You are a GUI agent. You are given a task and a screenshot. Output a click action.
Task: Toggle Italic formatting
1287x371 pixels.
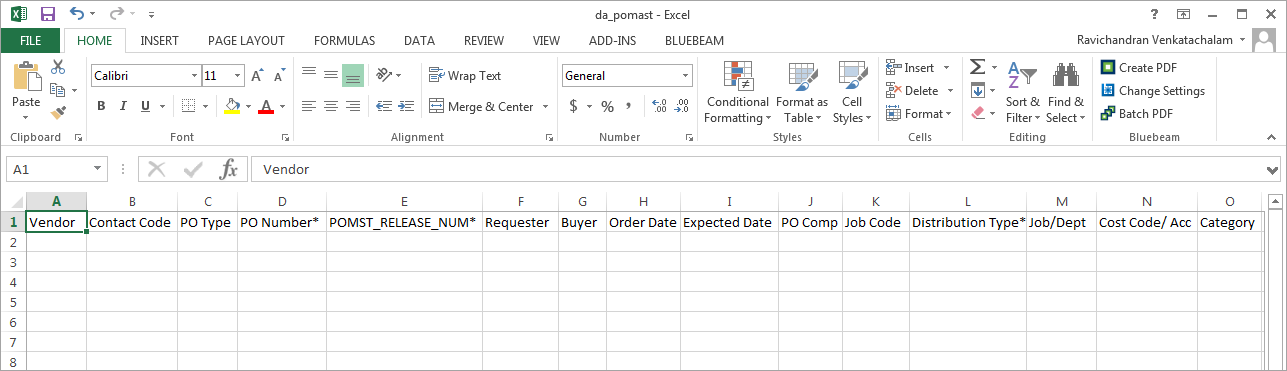[x=124, y=106]
